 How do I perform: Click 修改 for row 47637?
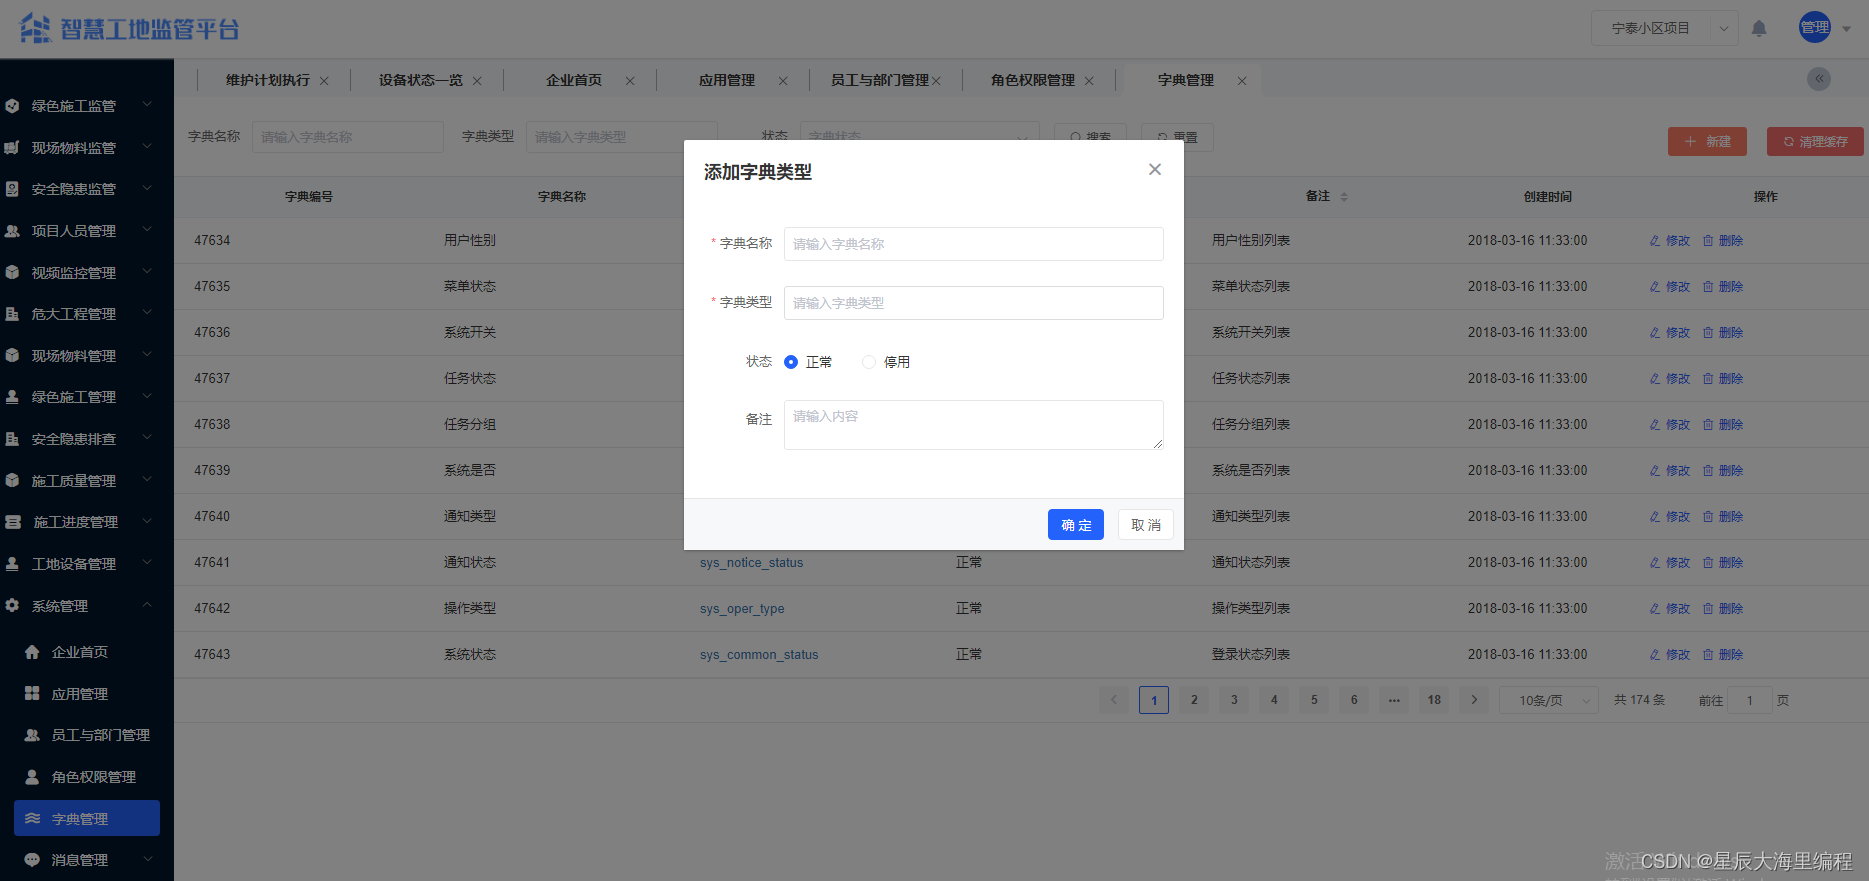[1669, 379]
